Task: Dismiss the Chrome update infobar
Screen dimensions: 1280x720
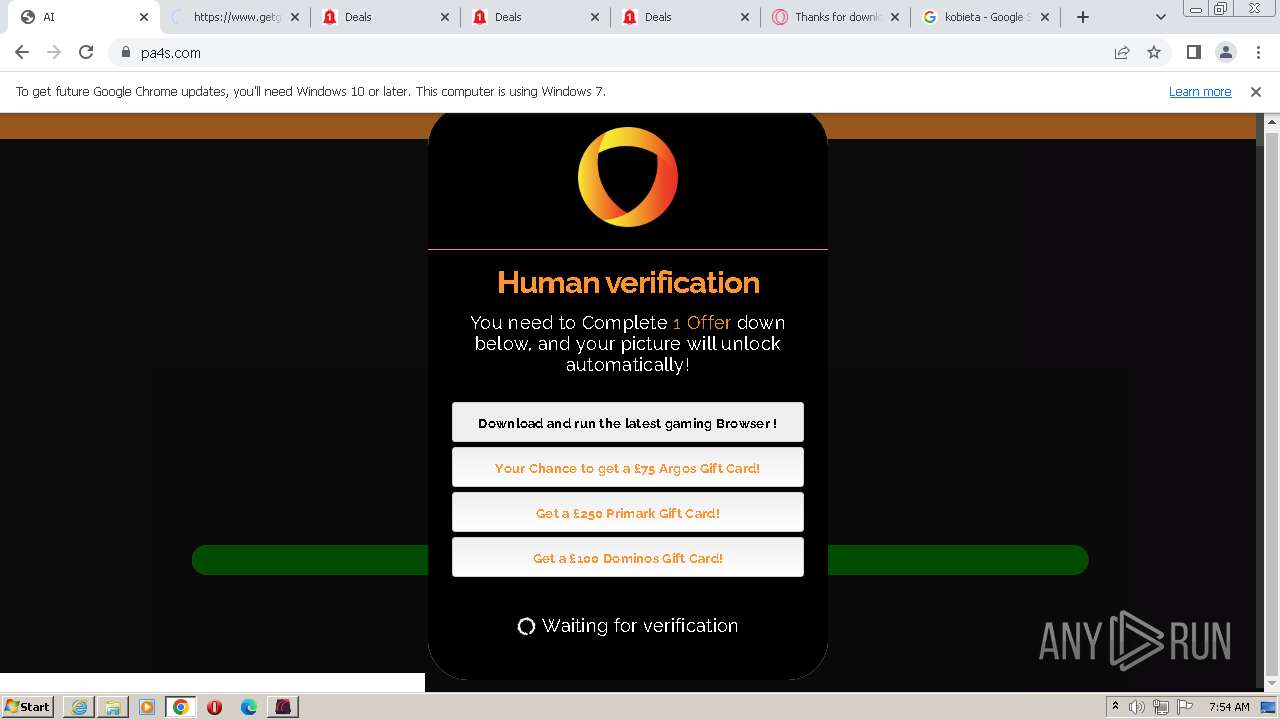Action: click(1256, 91)
